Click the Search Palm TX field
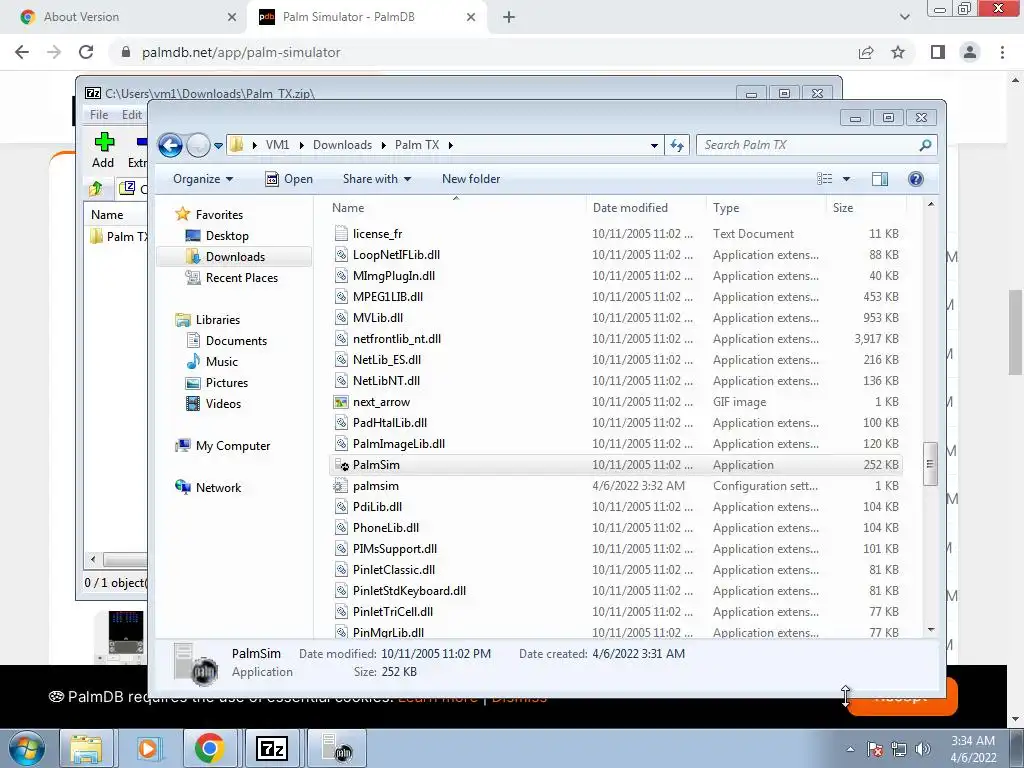This screenshot has width=1024, height=768. click(808, 145)
